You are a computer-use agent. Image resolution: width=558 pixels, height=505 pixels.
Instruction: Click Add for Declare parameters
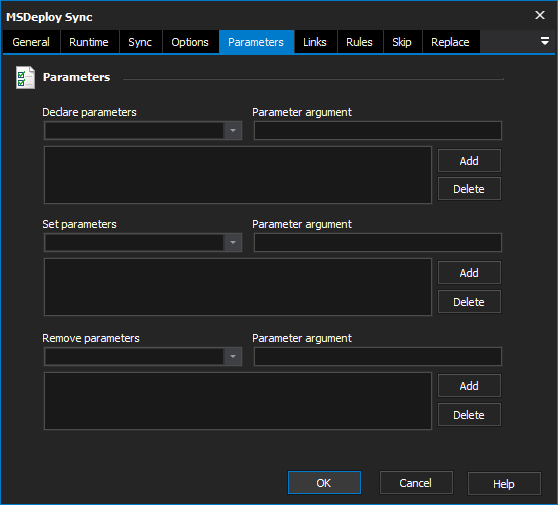(x=469, y=161)
